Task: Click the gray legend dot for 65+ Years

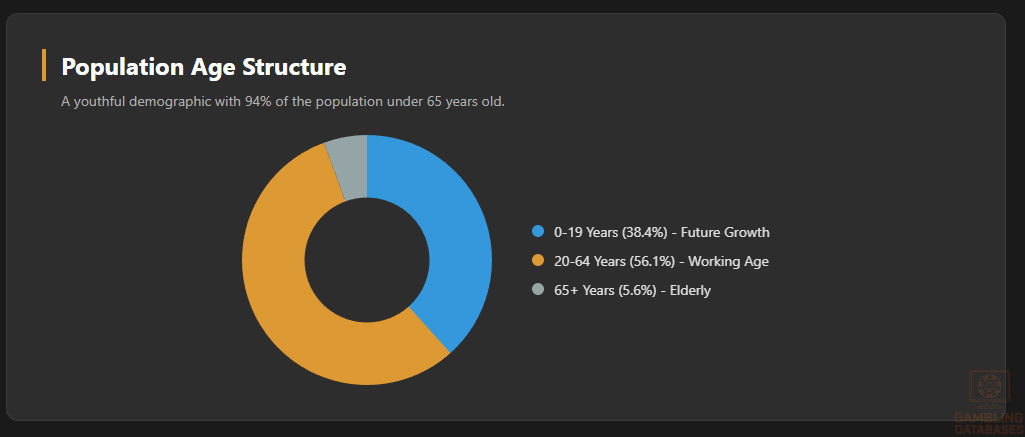Action: (538, 290)
